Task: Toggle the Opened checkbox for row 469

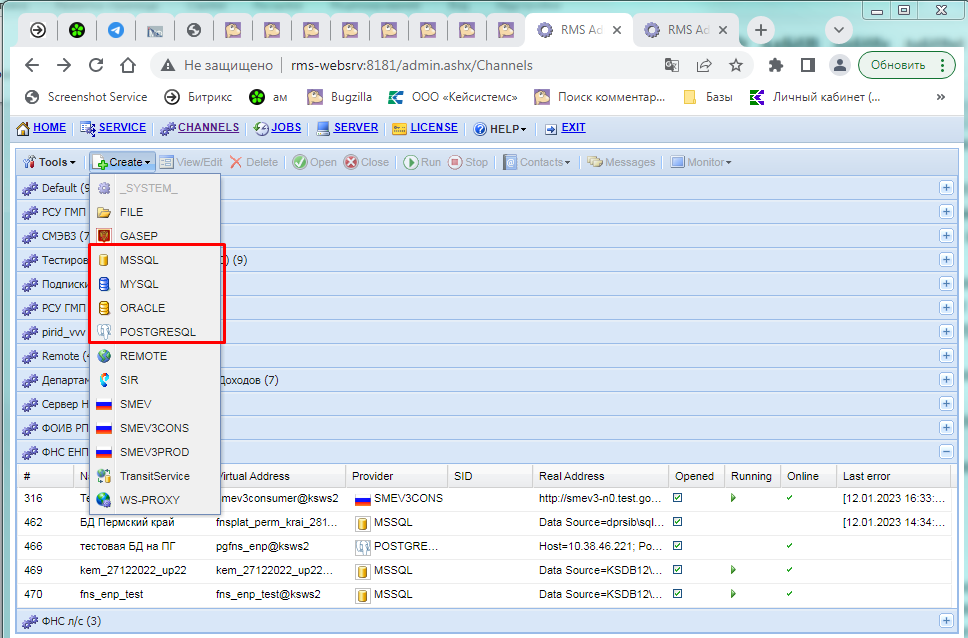Action: (678, 570)
